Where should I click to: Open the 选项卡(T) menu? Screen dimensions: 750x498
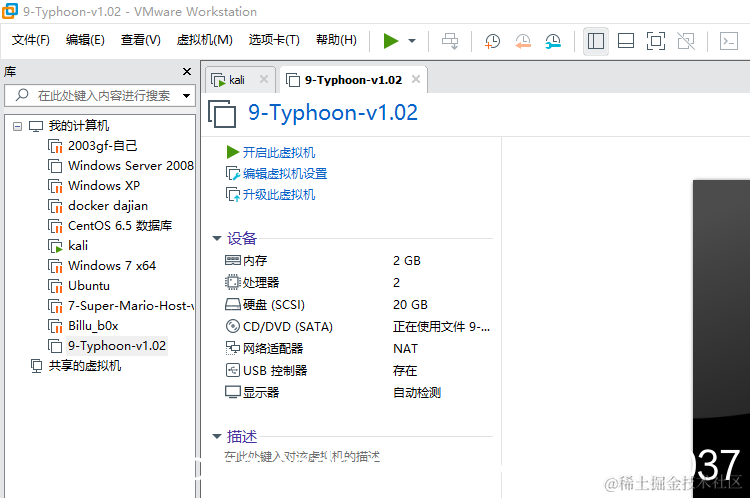pos(274,40)
